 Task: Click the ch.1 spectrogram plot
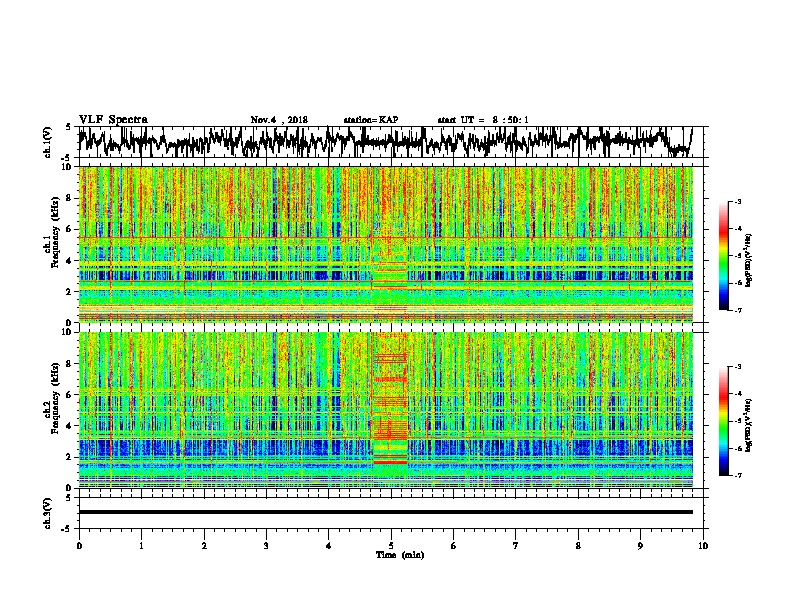(386, 244)
